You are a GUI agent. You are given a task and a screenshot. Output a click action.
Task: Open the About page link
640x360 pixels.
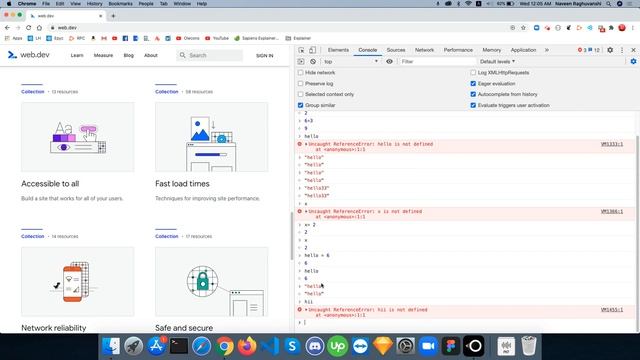[x=151, y=55]
